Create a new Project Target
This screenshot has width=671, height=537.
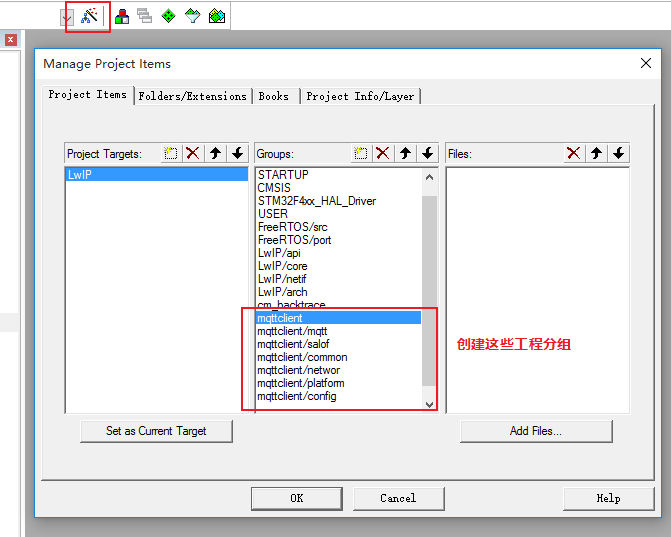click(x=171, y=153)
